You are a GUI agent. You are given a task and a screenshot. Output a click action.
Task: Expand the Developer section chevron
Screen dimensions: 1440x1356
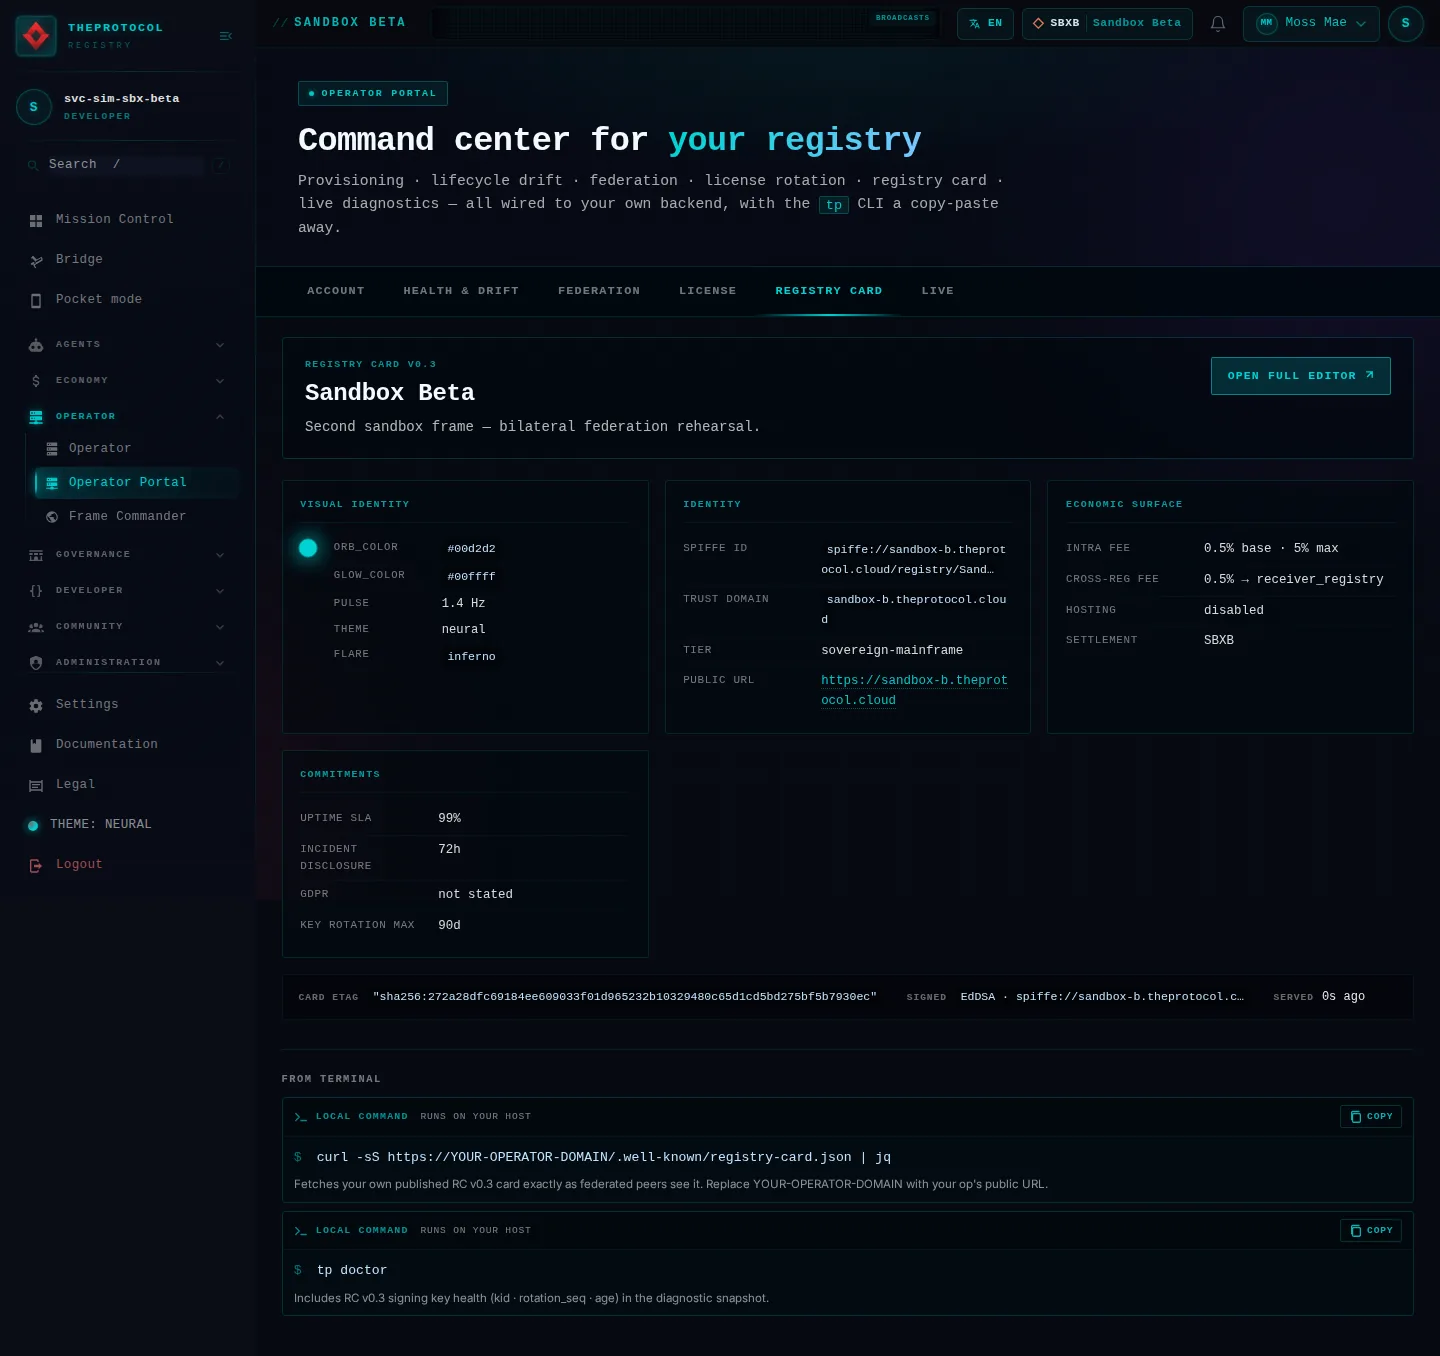pos(220,591)
